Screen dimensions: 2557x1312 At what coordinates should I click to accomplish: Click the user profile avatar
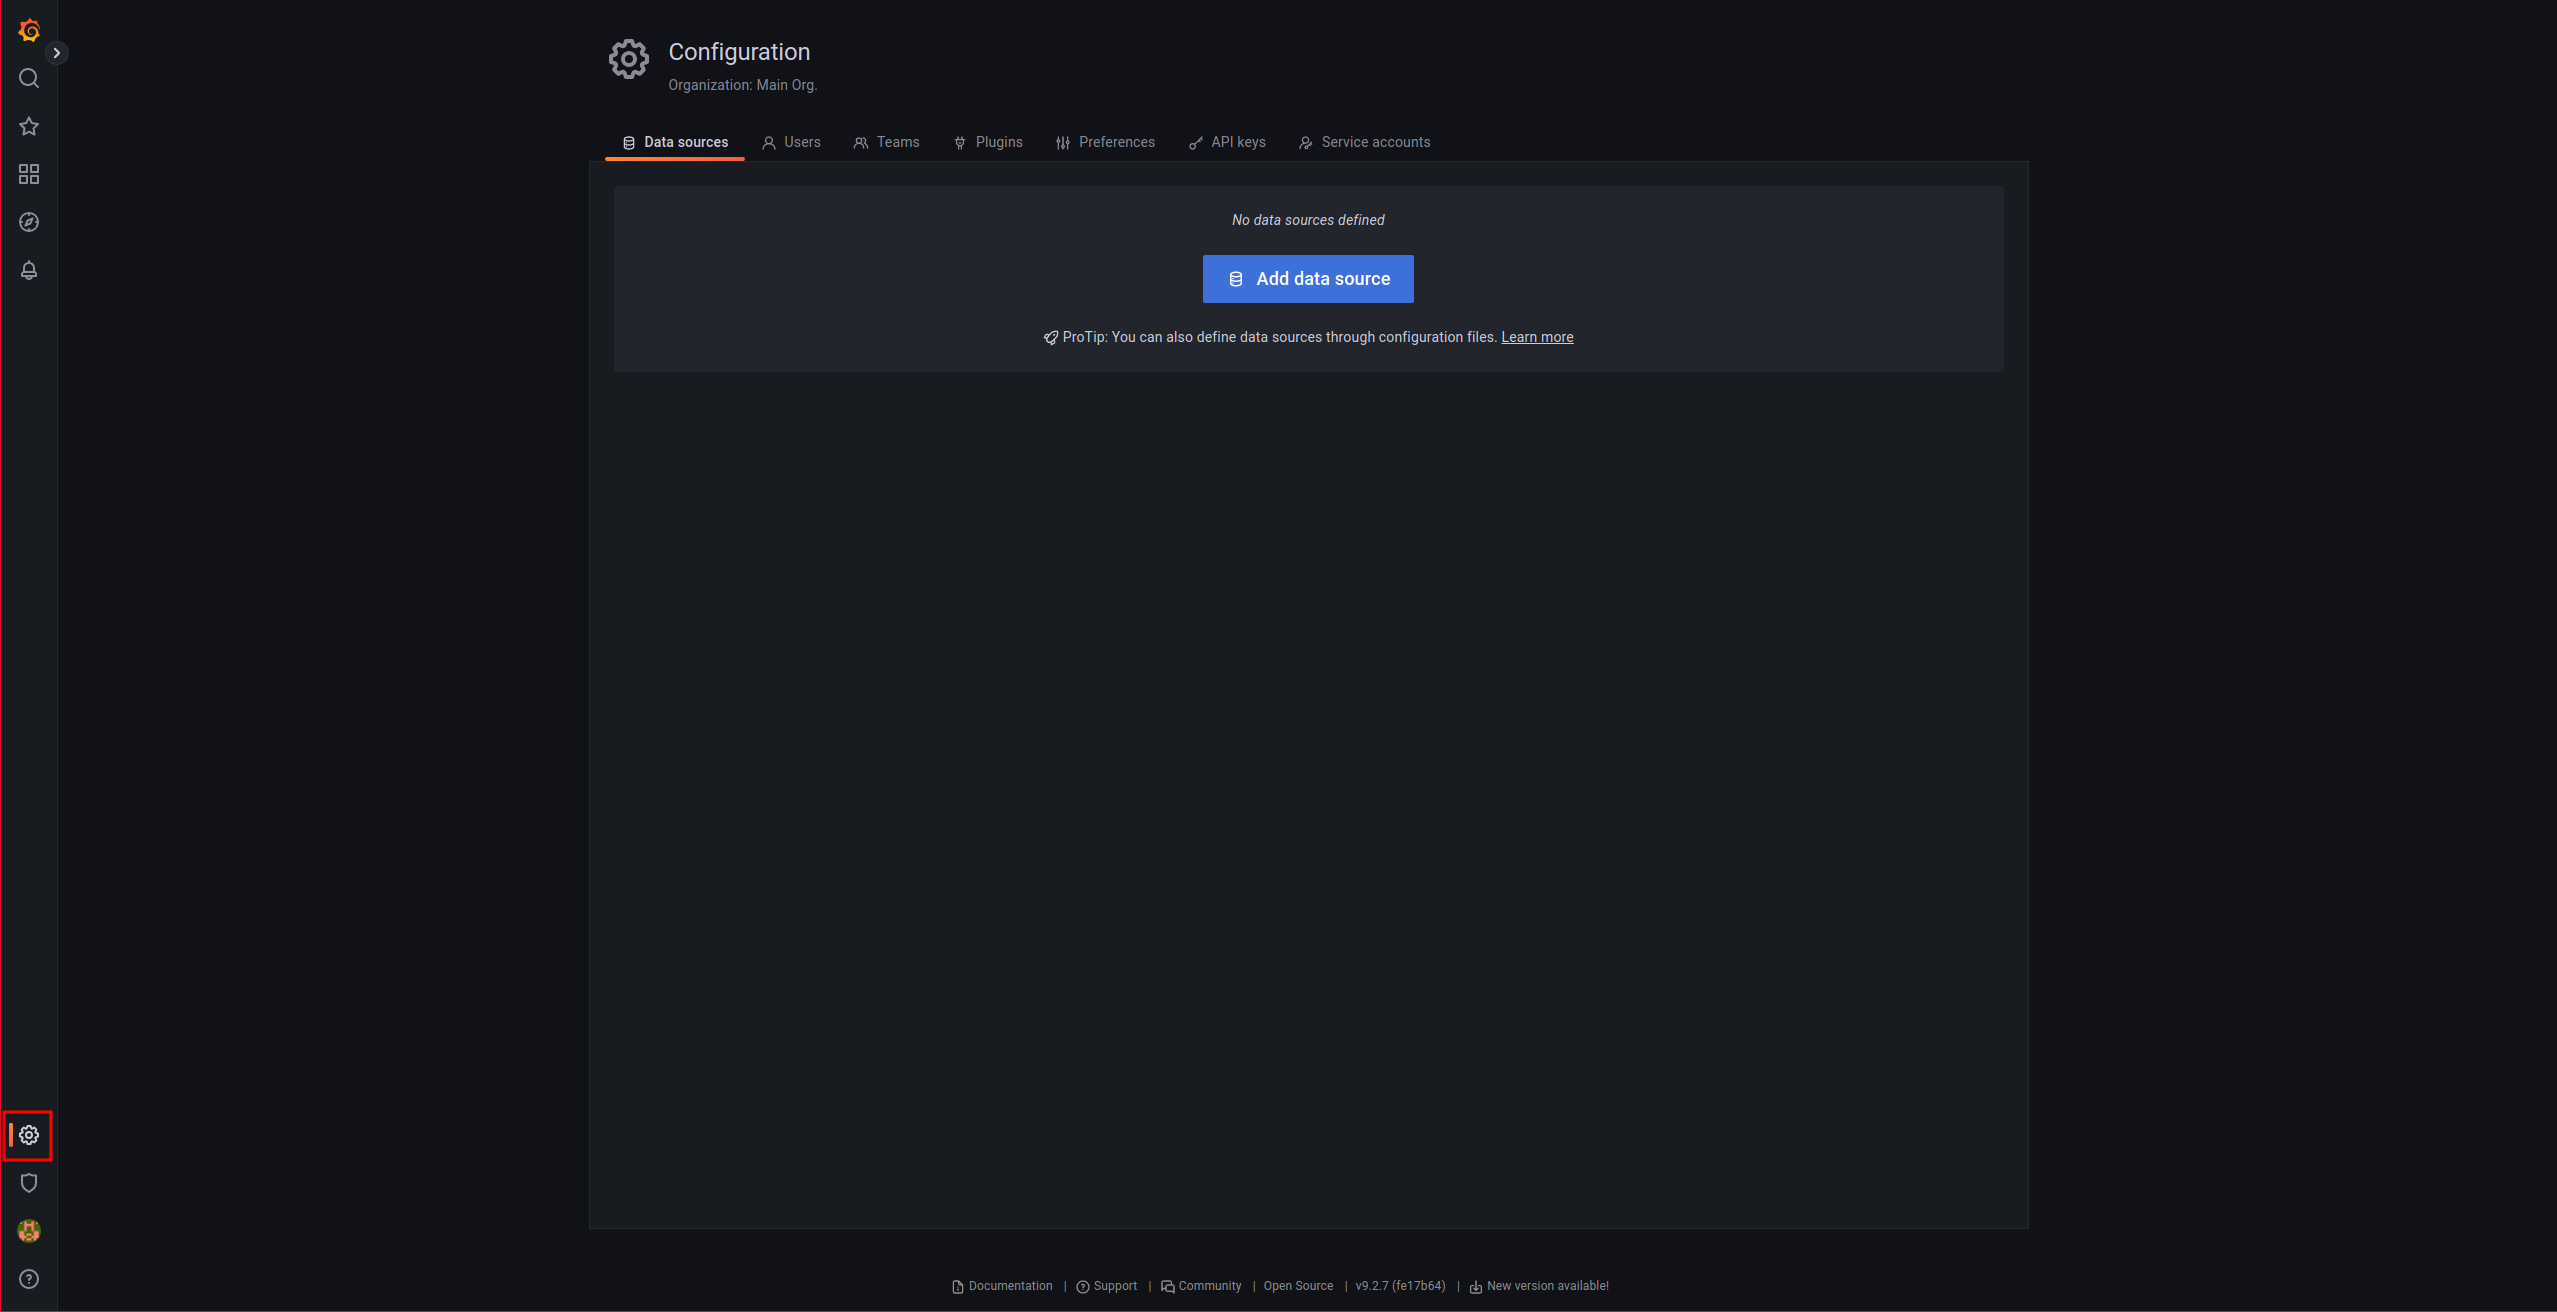(x=29, y=1231)
